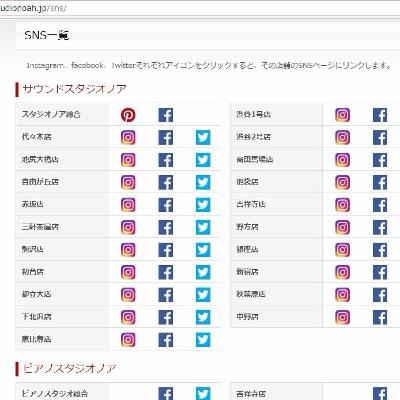
Task: Visit 恵比寿店 Twitter
Action: [x=203, y=340]
